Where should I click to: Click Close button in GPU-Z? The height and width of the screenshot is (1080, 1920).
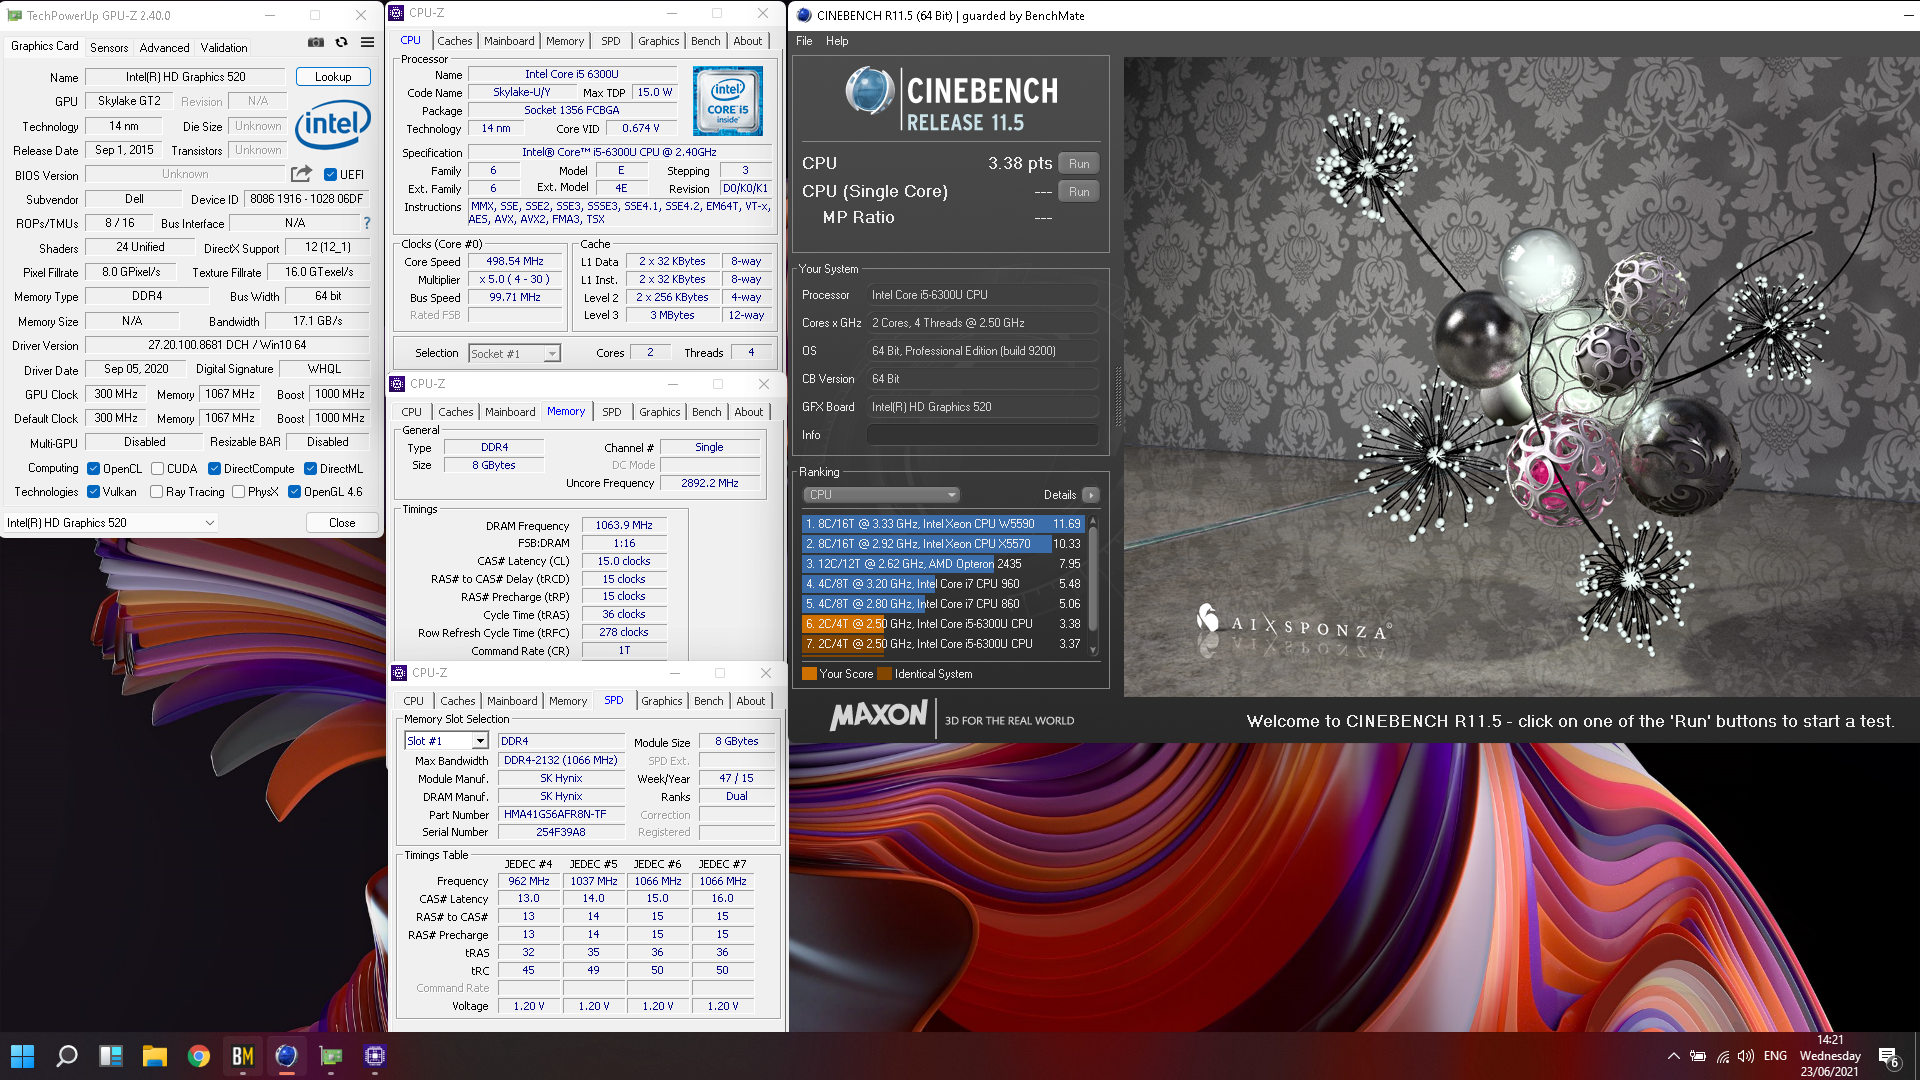(342, 523)
